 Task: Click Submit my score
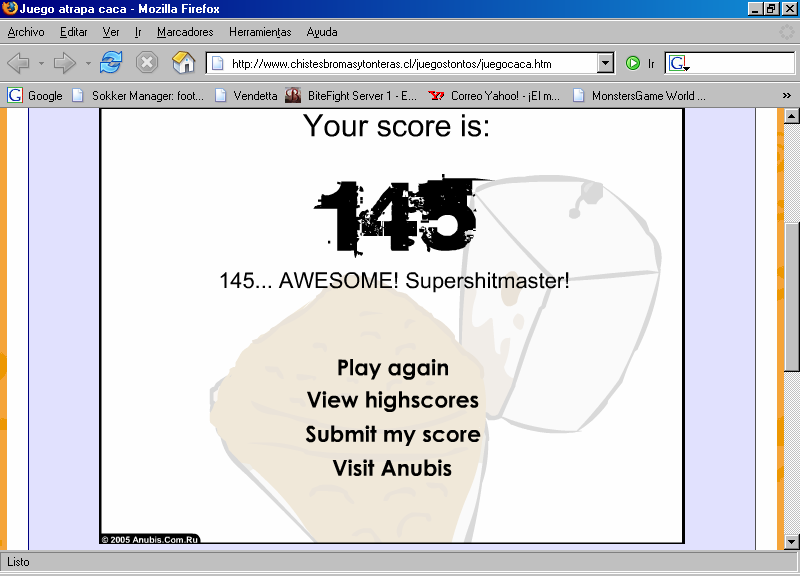tap(392, 434)
